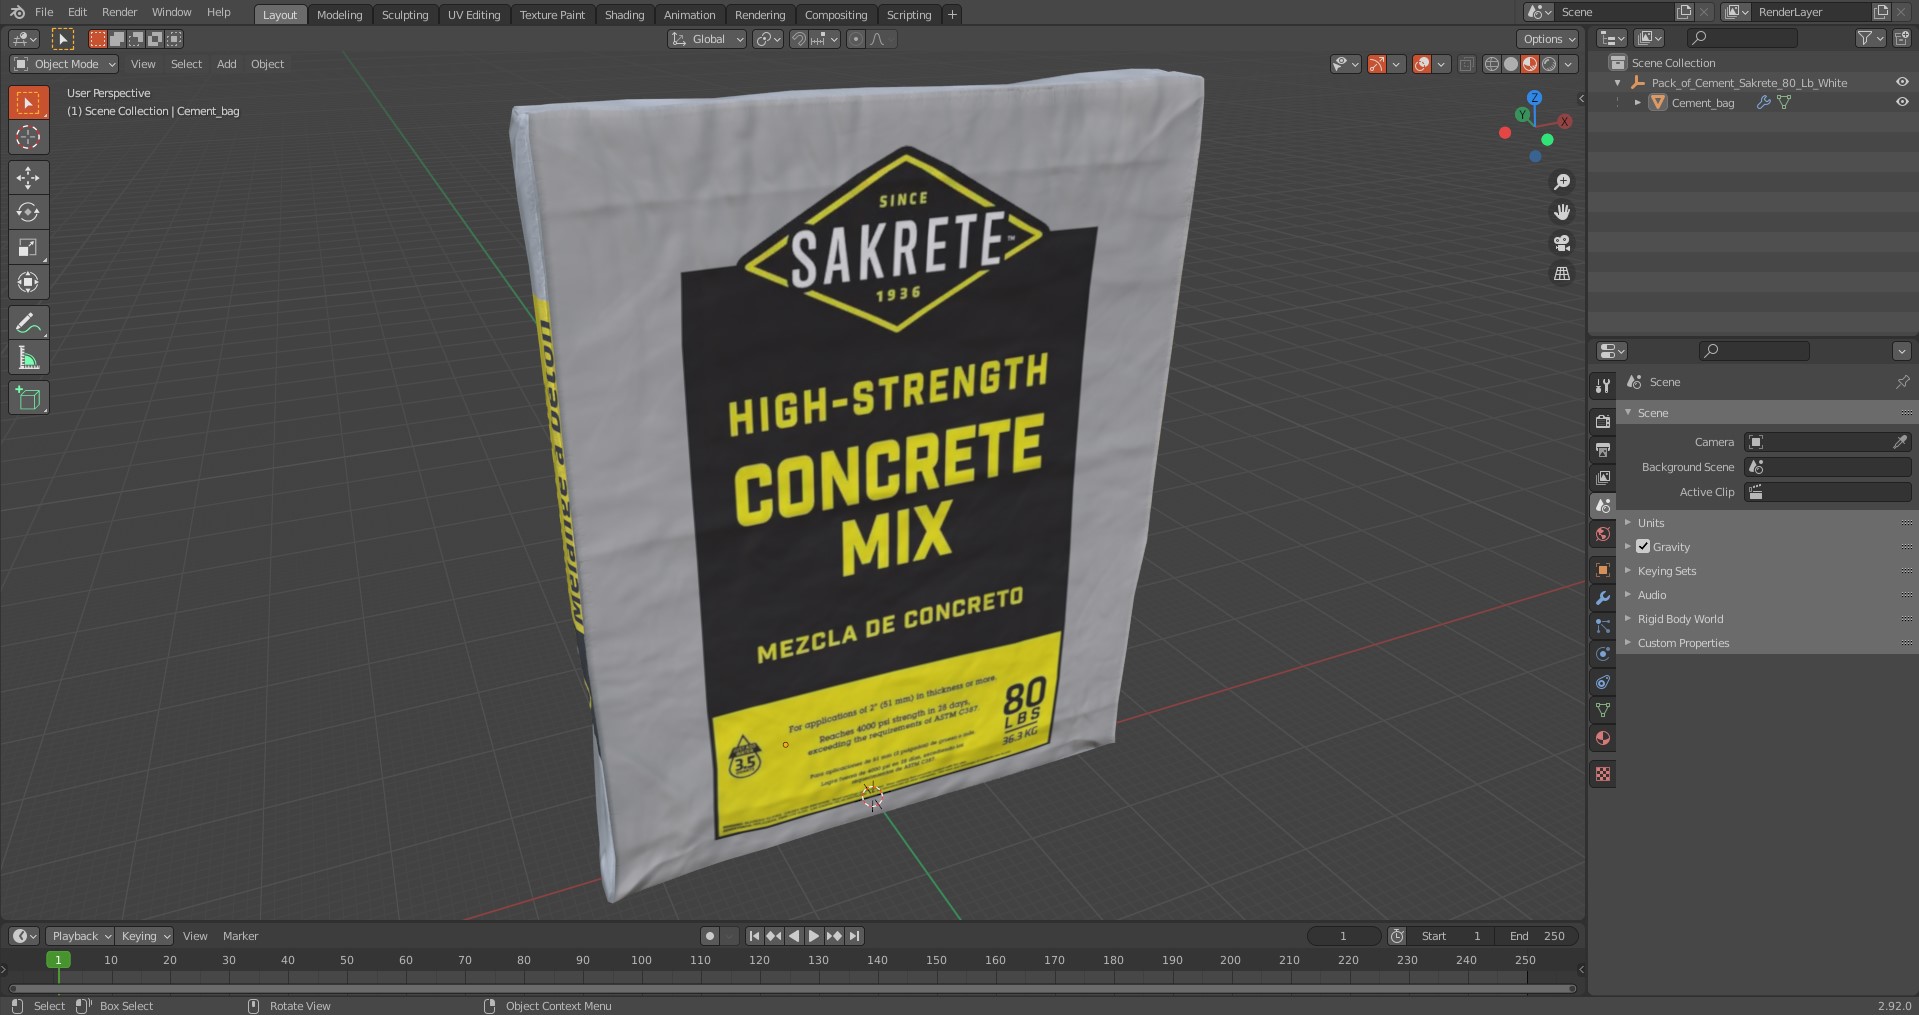This screenshot has width=1919, height=1015.
Task: Enable solid viewport shading
Action: point(1511,64)
